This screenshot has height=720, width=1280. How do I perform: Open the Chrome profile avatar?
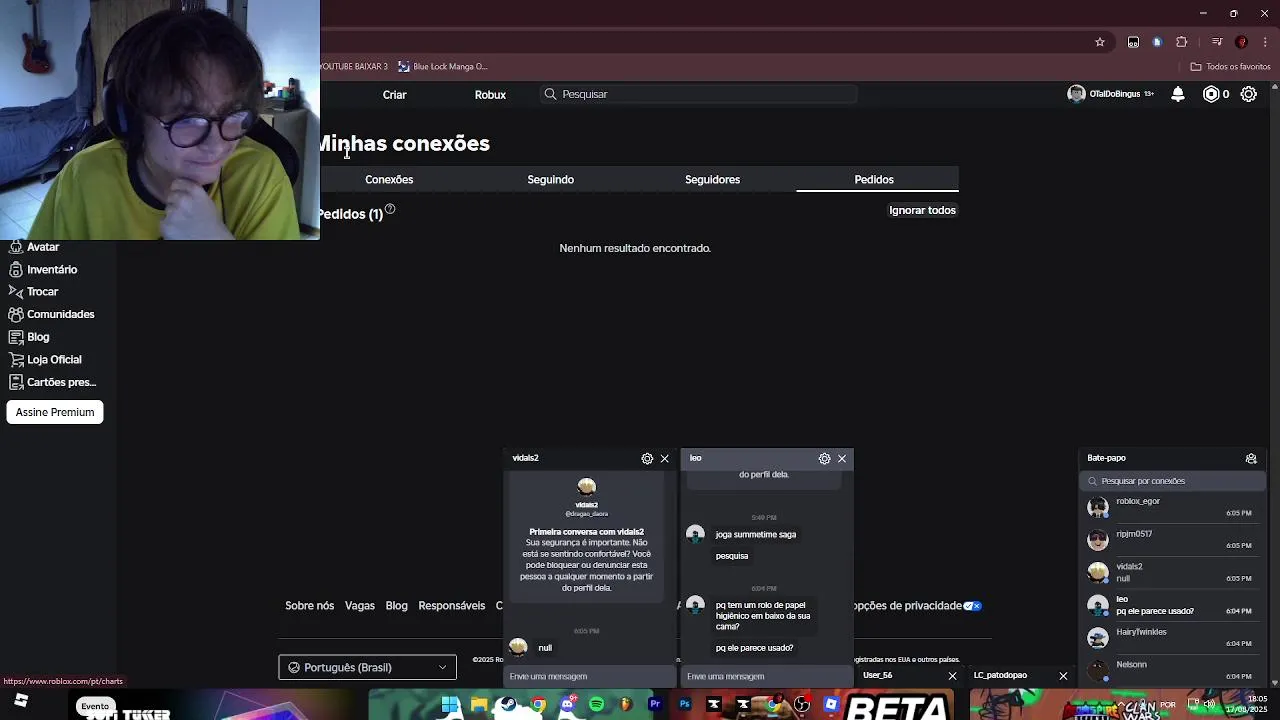1242,42
